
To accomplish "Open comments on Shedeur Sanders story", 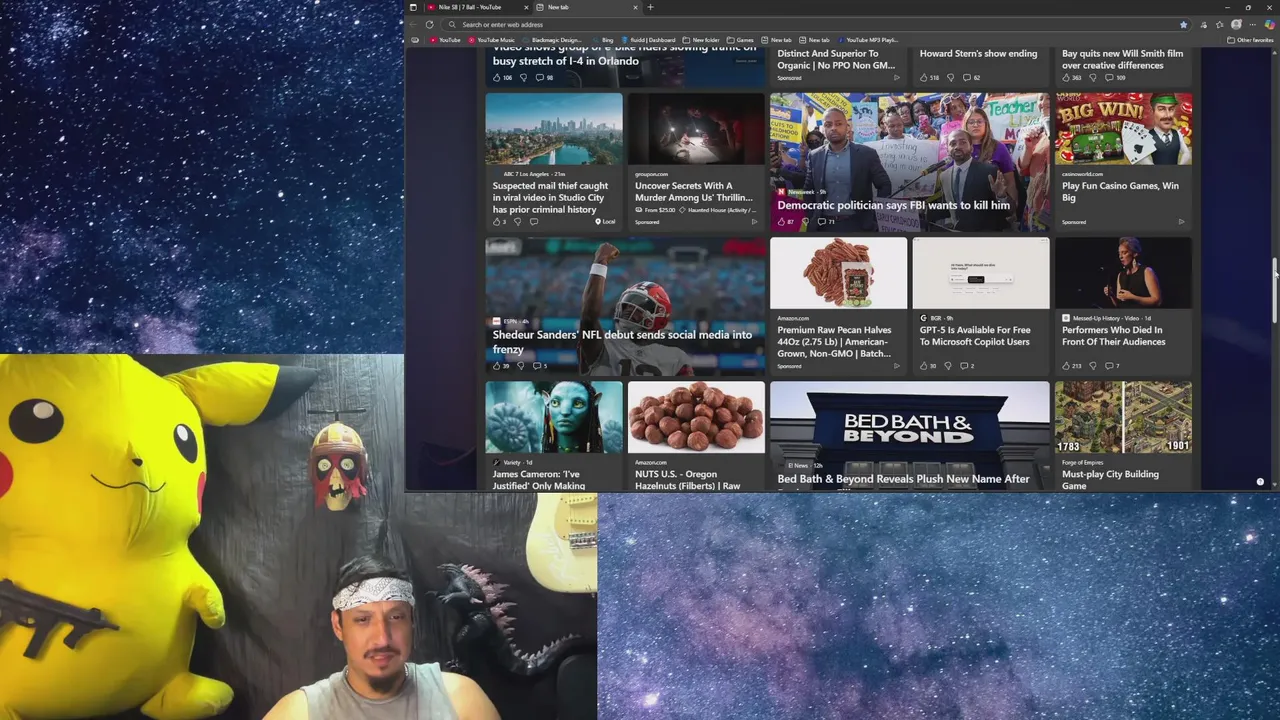I will tap(540, 366).
